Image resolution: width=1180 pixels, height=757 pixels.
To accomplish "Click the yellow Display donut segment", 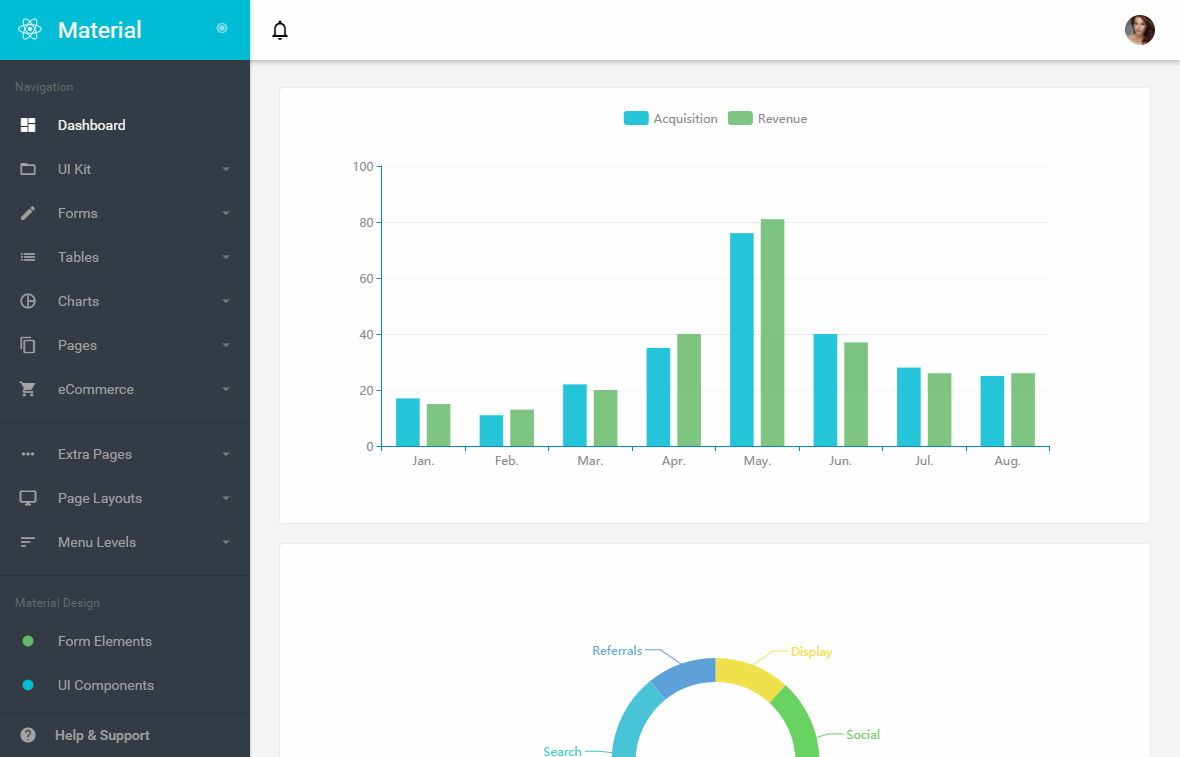I will coord(750,676).
